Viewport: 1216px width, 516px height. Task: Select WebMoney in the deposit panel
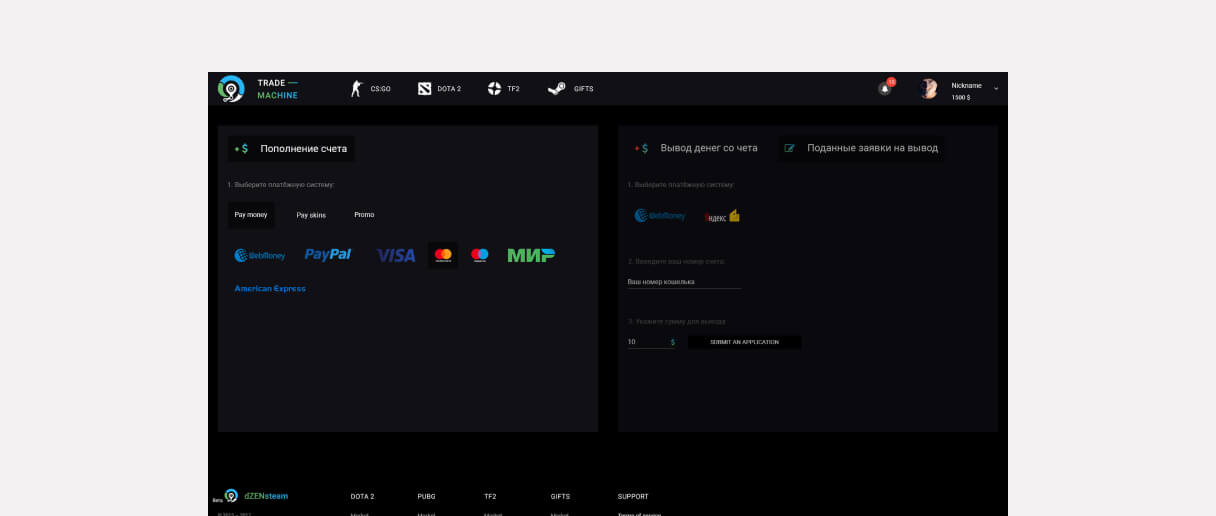[260, 256]
